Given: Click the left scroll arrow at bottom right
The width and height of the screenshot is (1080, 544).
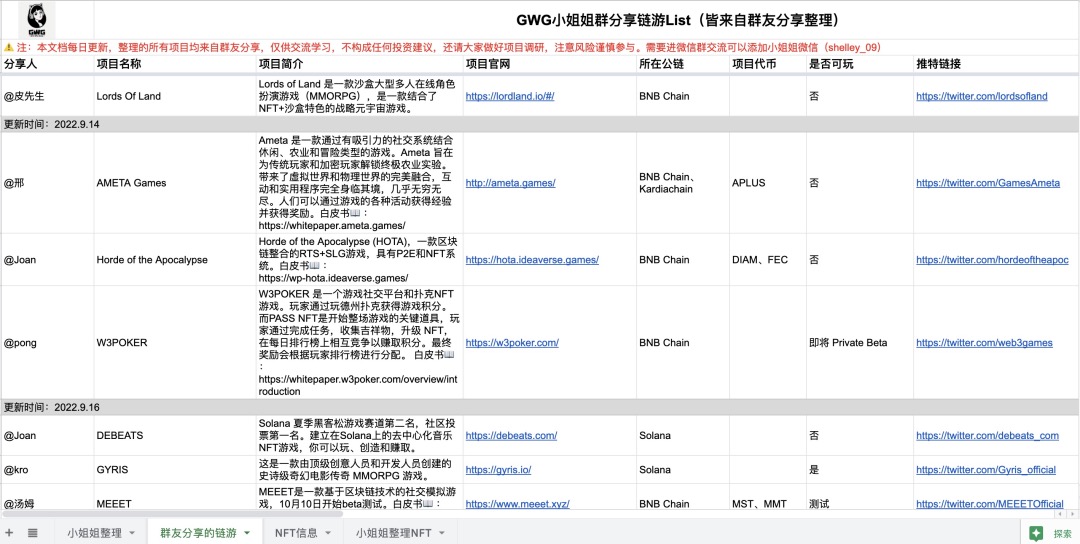Looking at the screenshot, I should [1059, 514].
